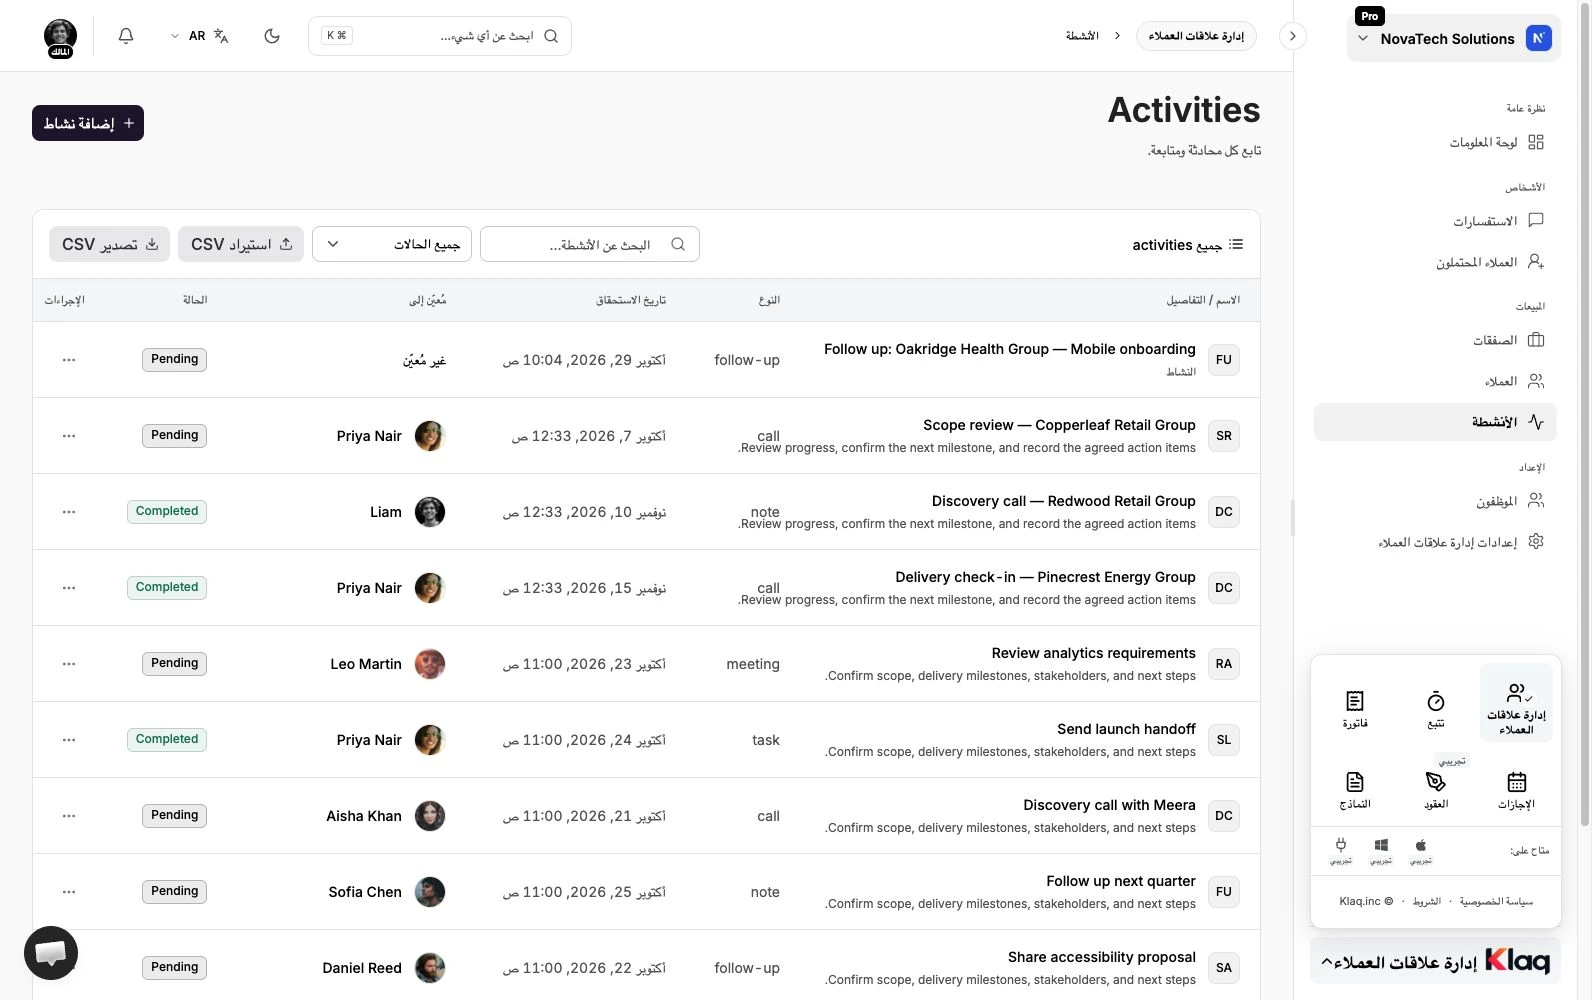Viewport: 1592px width, 1000px height.
Task: Open the العقود contracts app
Action: [x=1436, y=789]
